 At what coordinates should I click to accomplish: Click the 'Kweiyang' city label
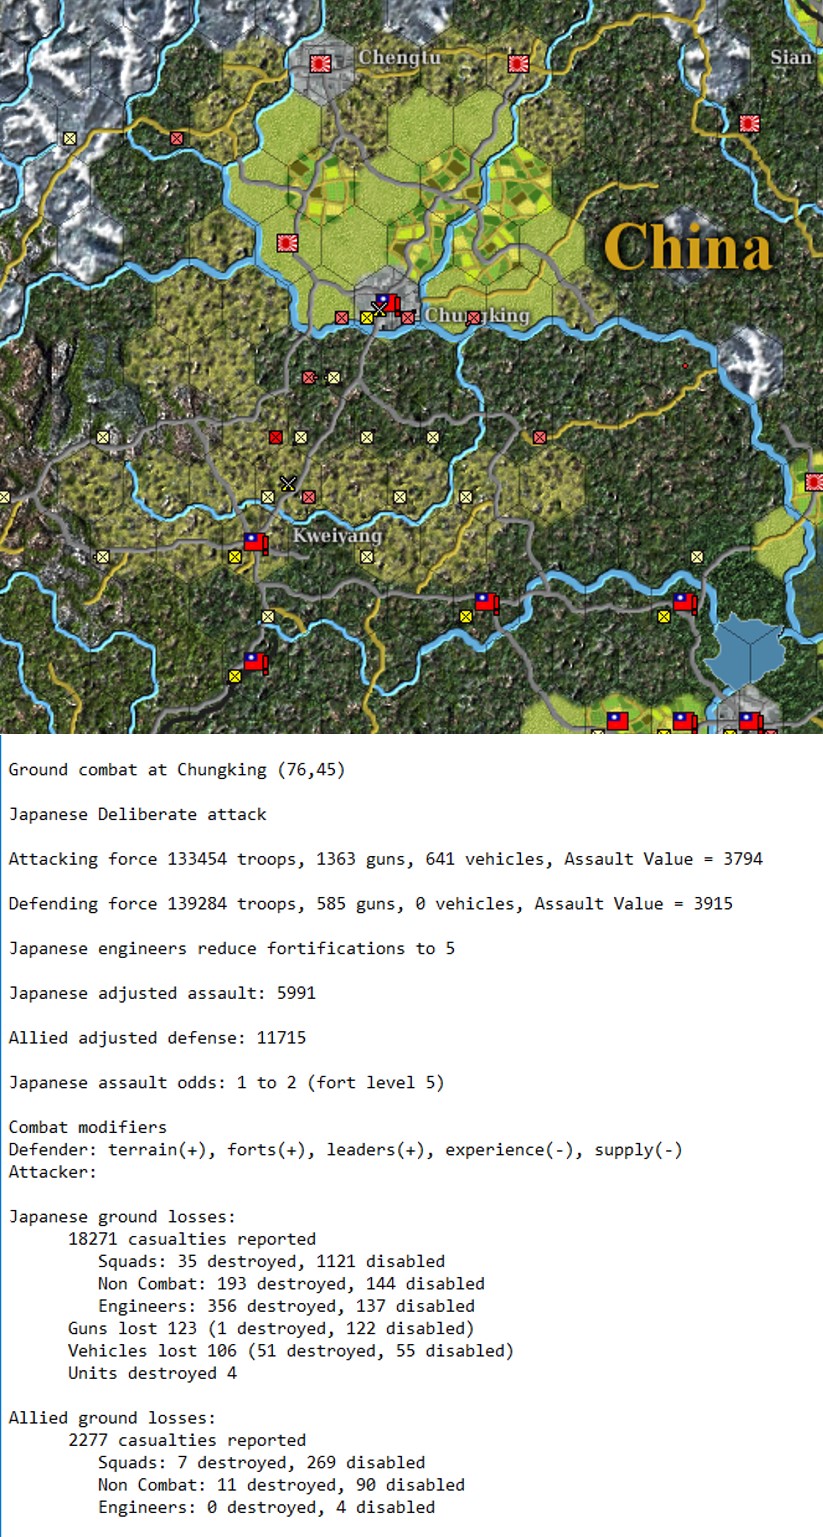(337, 536)
